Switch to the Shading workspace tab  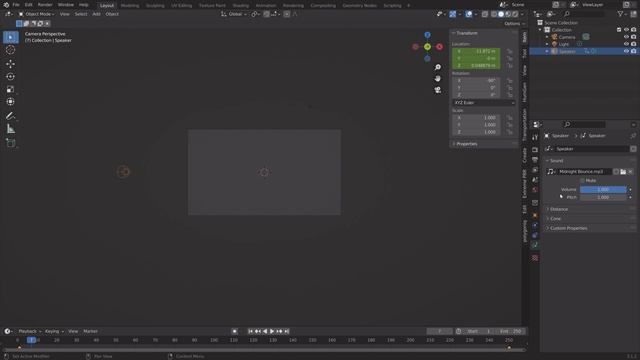pos(241,6)
